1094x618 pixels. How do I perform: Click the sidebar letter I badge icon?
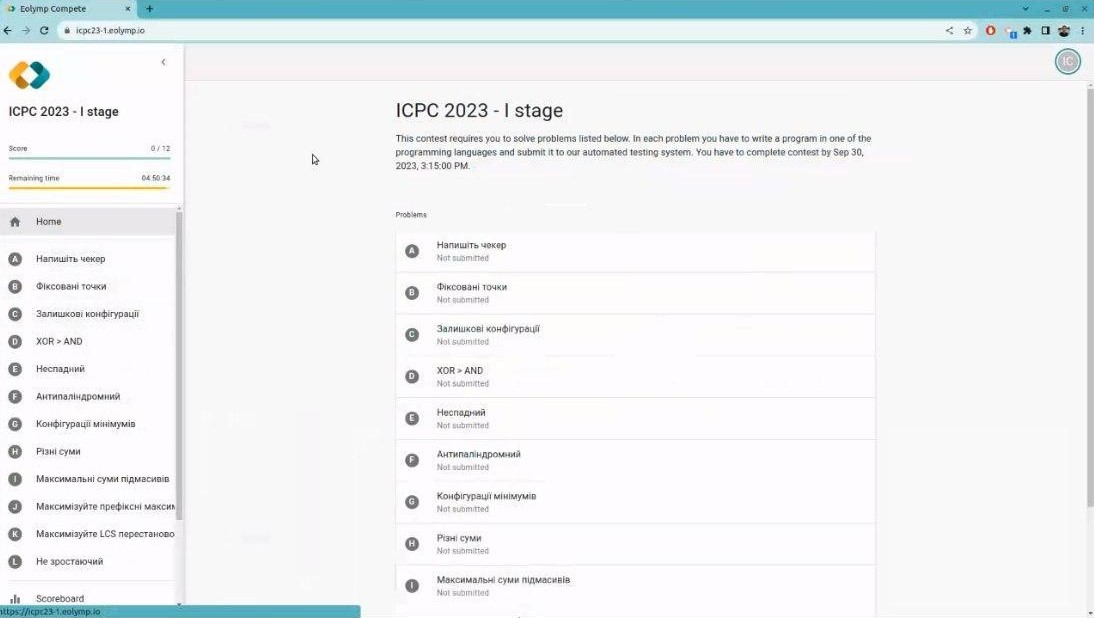[15, 479]
